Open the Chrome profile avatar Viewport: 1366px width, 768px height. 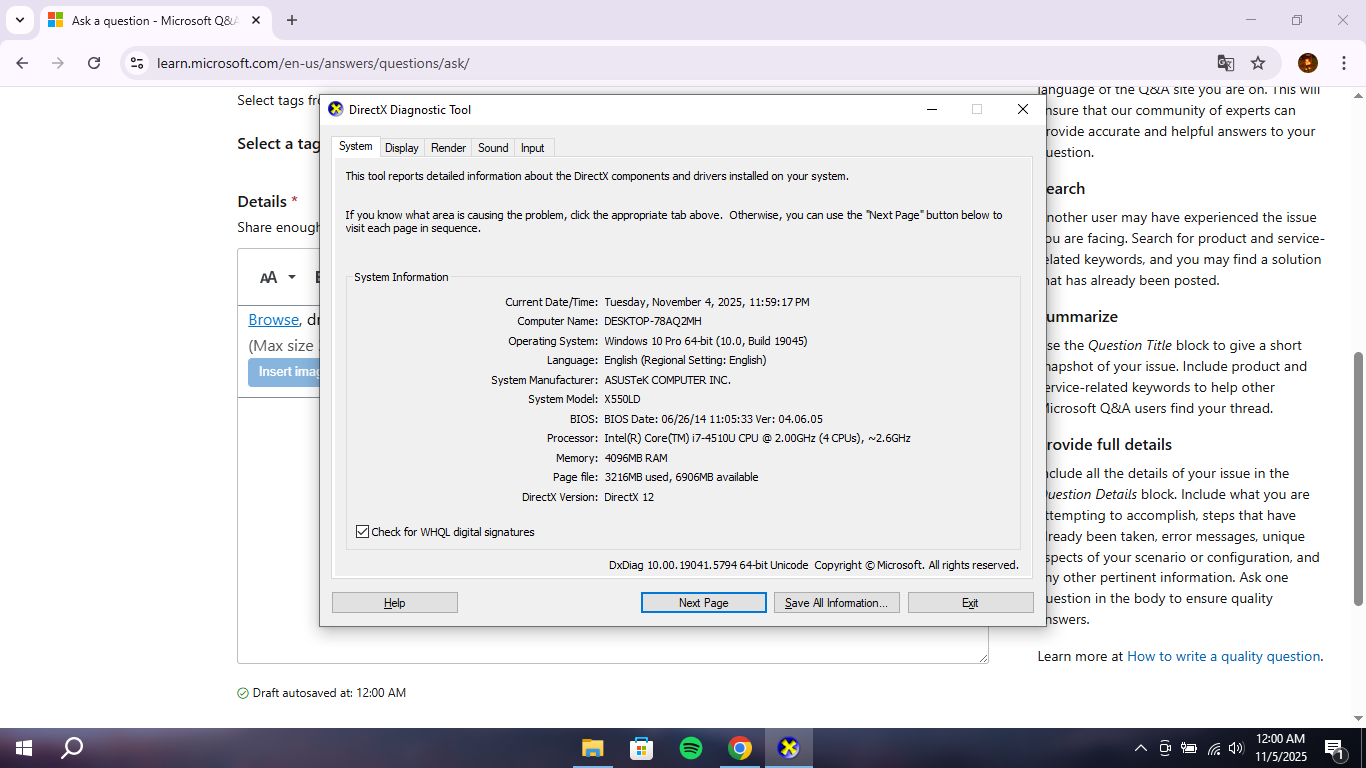[x=1308, y=63]
